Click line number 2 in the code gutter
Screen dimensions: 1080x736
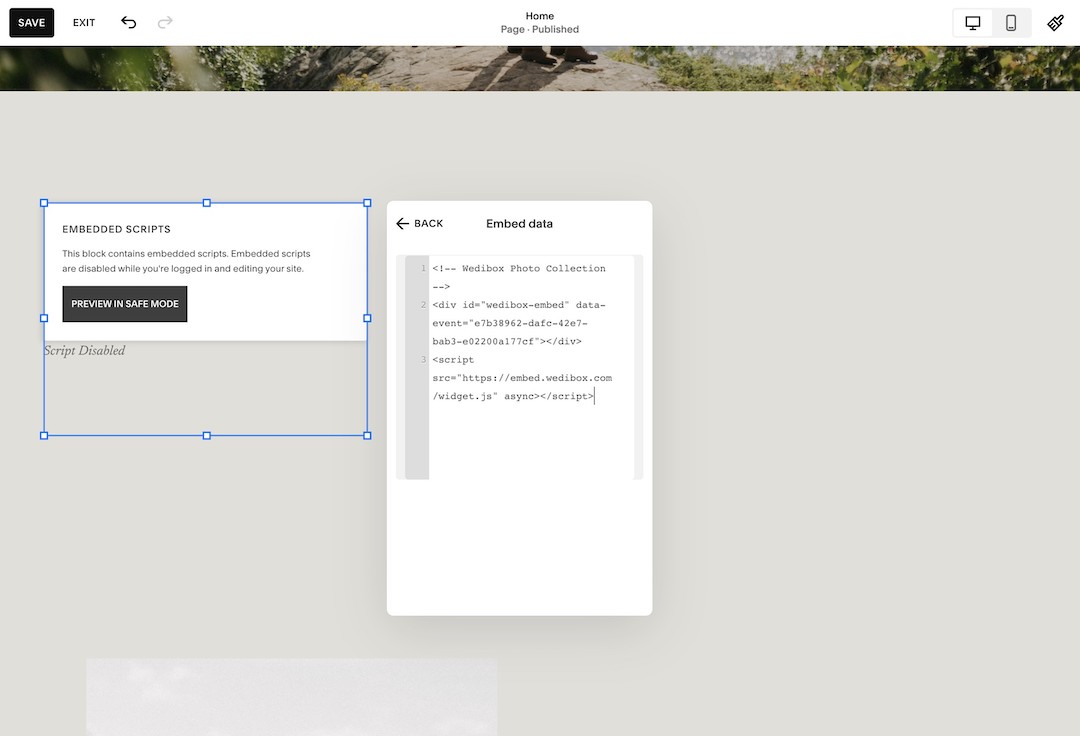click(x=423, y=305)
